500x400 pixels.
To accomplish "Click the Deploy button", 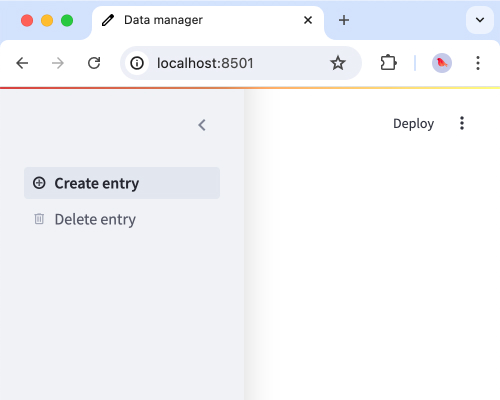I will point(413,124).
